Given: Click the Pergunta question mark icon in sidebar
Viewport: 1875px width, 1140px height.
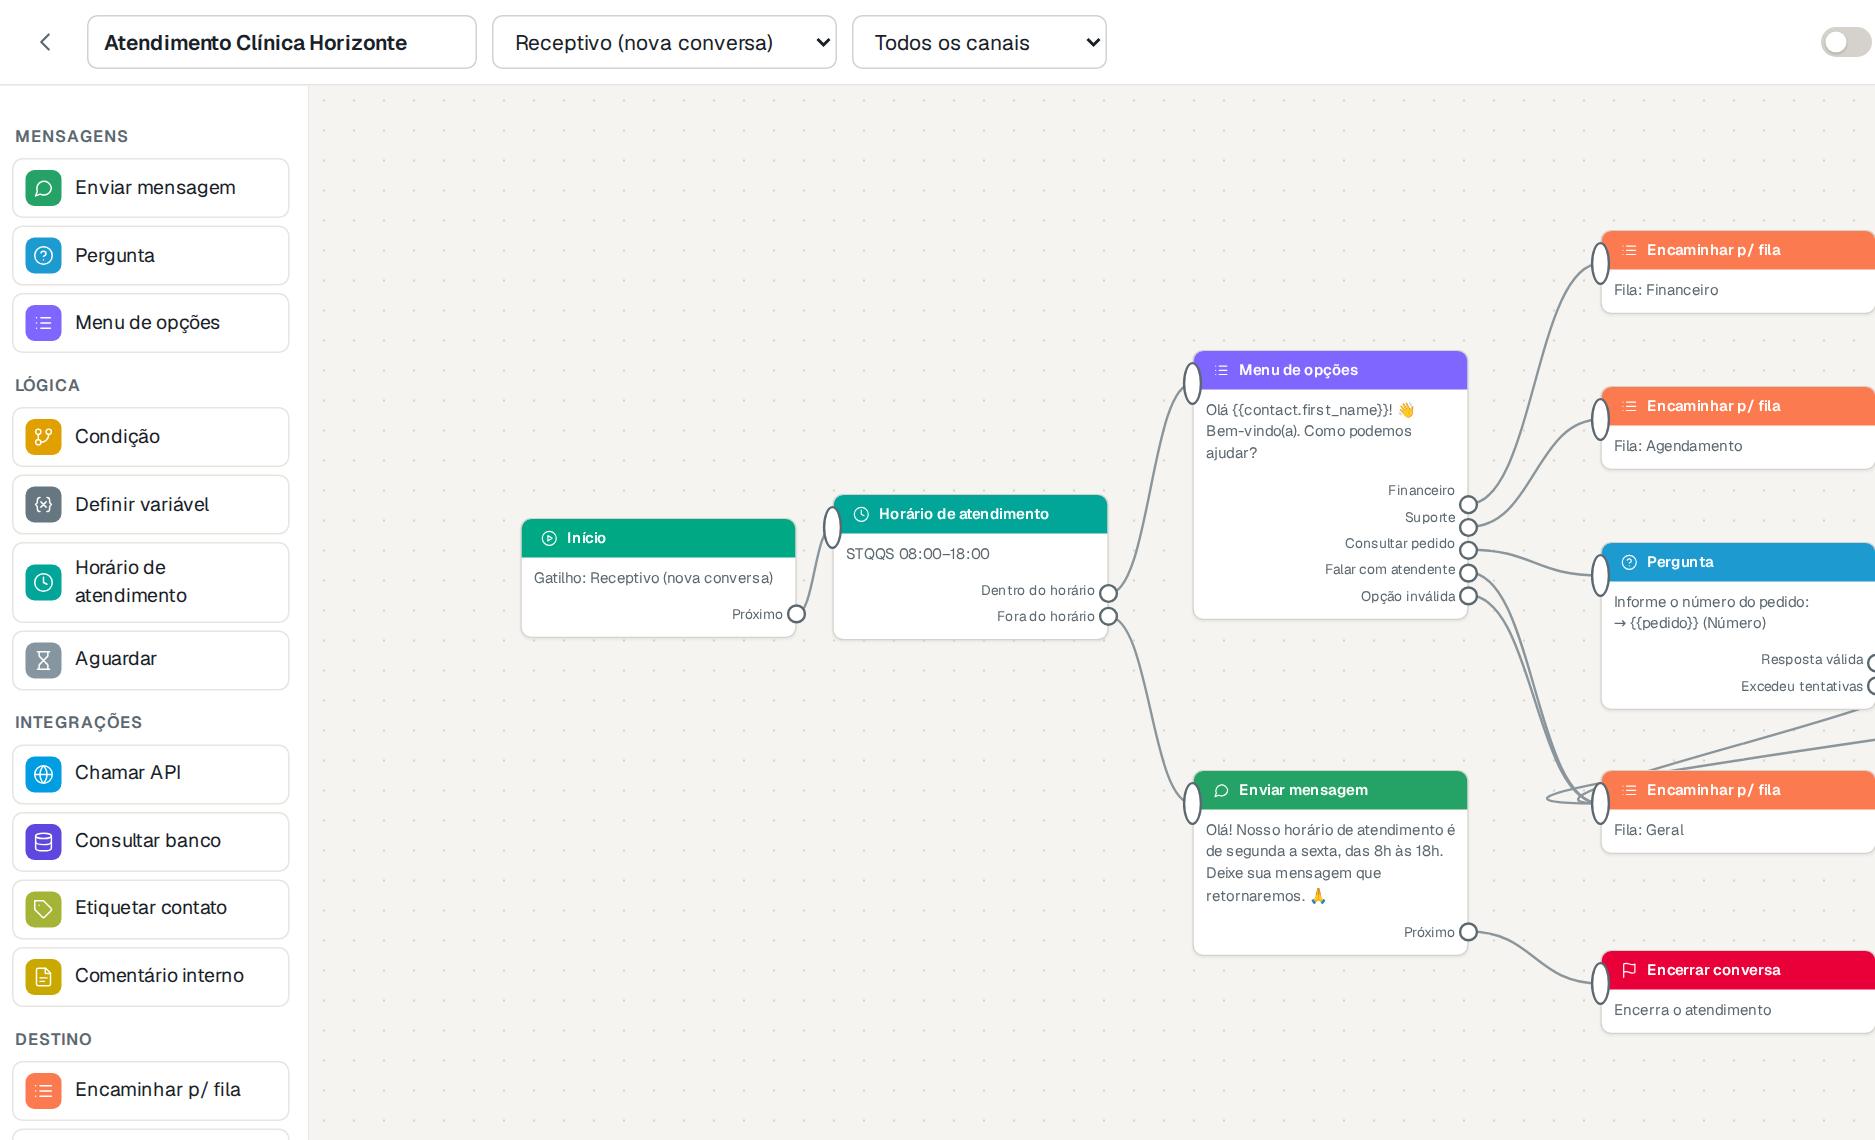Looking at the screenshot, I should (43, 256).
